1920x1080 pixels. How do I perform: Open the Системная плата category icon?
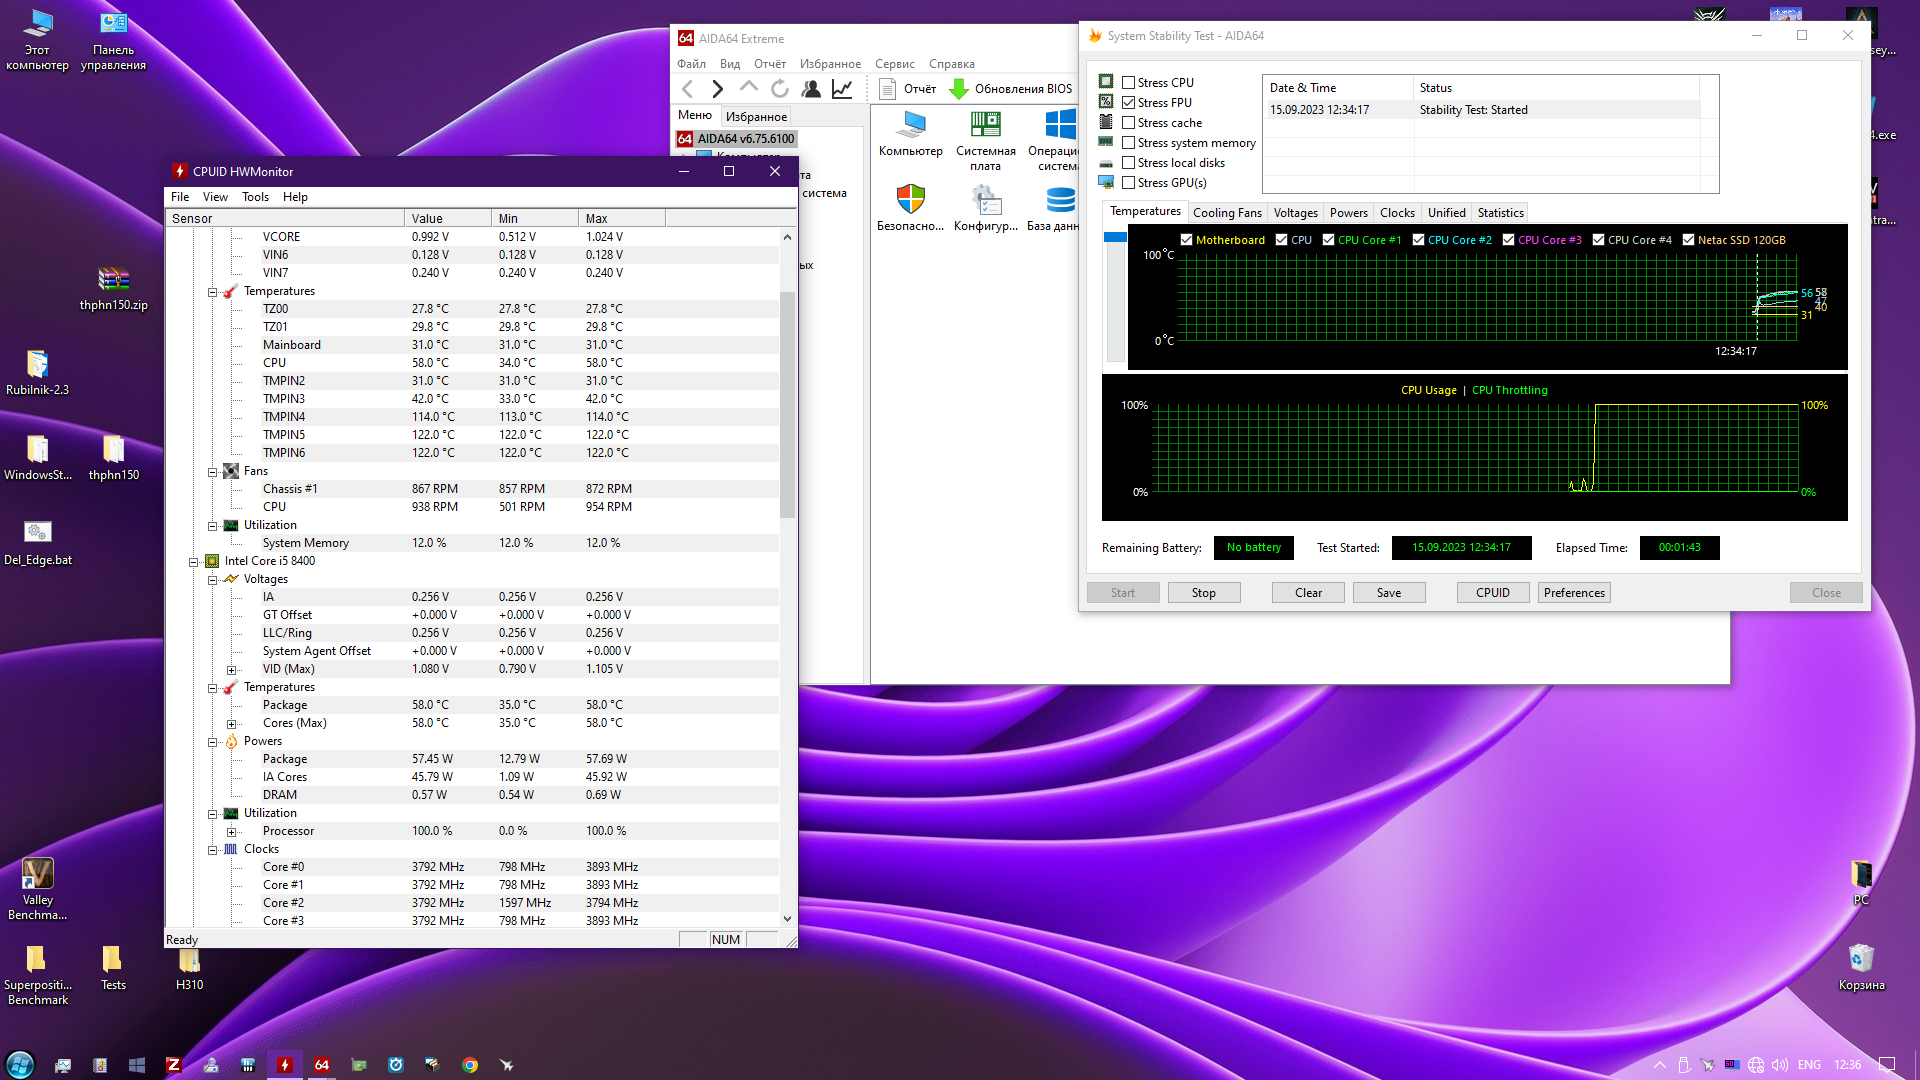(x=985, y=126)
